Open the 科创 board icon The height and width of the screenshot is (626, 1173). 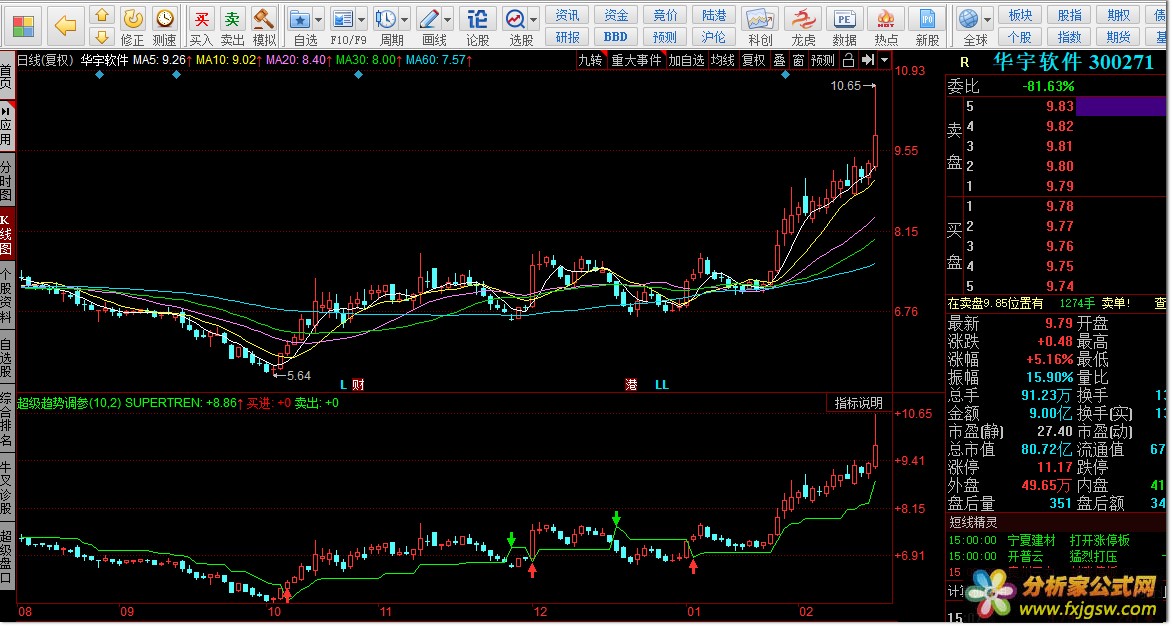coord(760,19)
